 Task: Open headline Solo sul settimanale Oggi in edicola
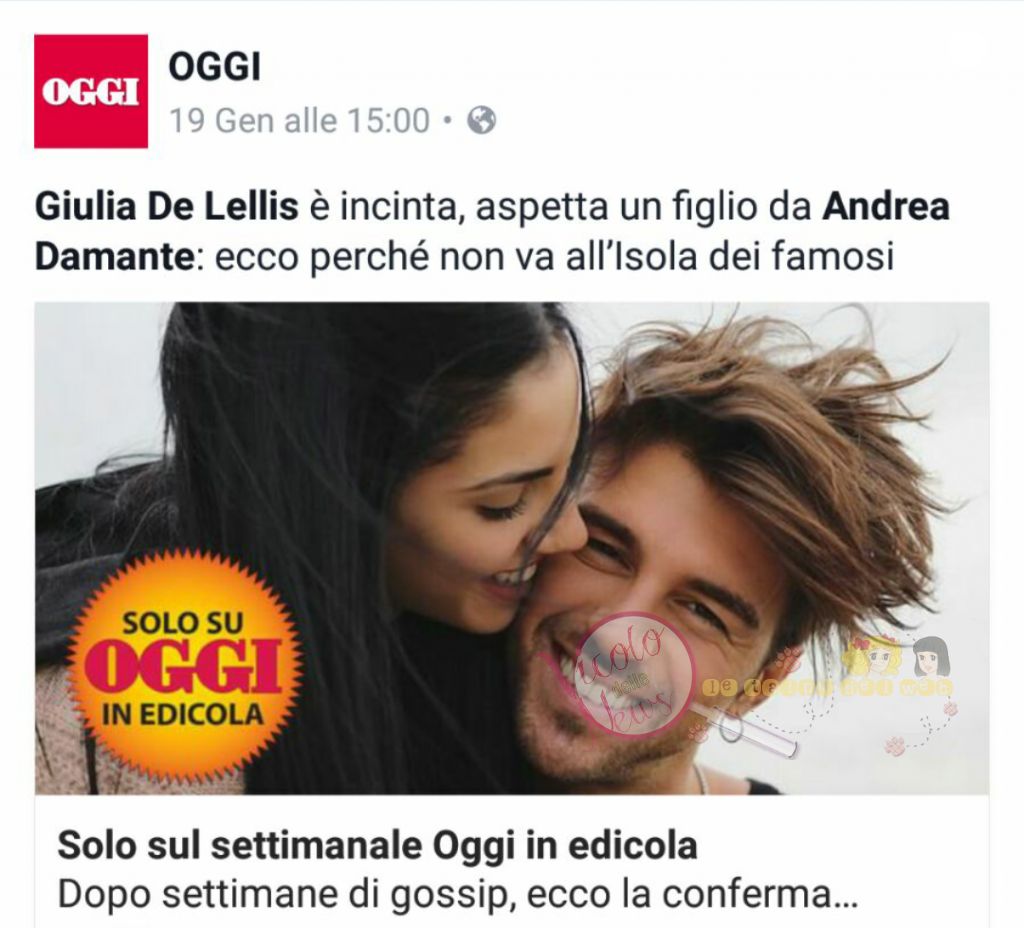click(377, 846)
